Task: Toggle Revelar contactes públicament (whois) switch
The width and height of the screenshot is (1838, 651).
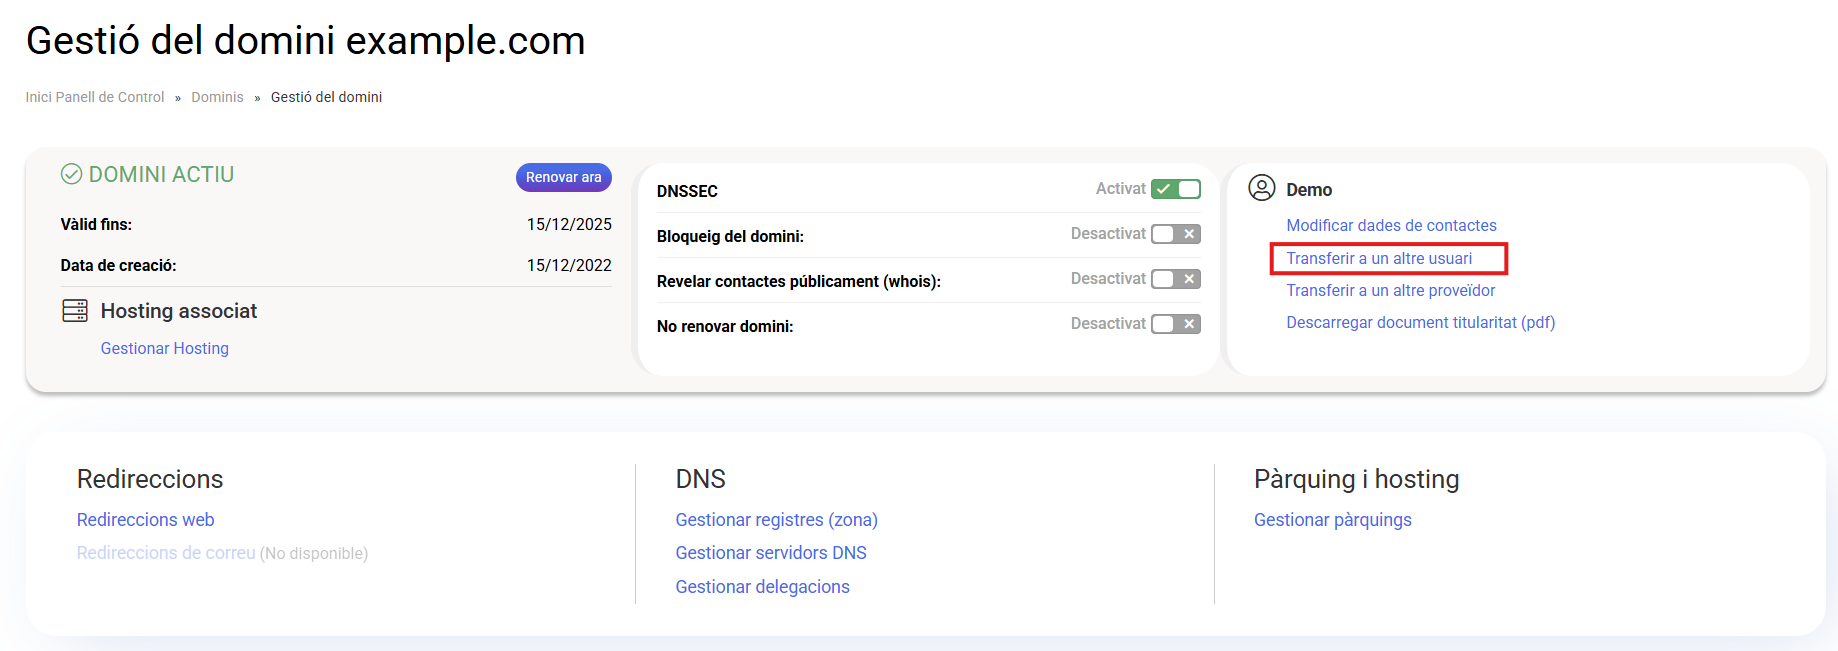Action: (x=1175, y=279)
